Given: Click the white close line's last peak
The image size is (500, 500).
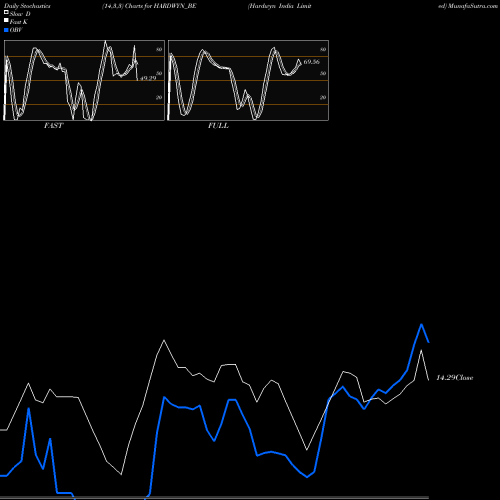Looking at the screenshot, I should tap(421, 350).
